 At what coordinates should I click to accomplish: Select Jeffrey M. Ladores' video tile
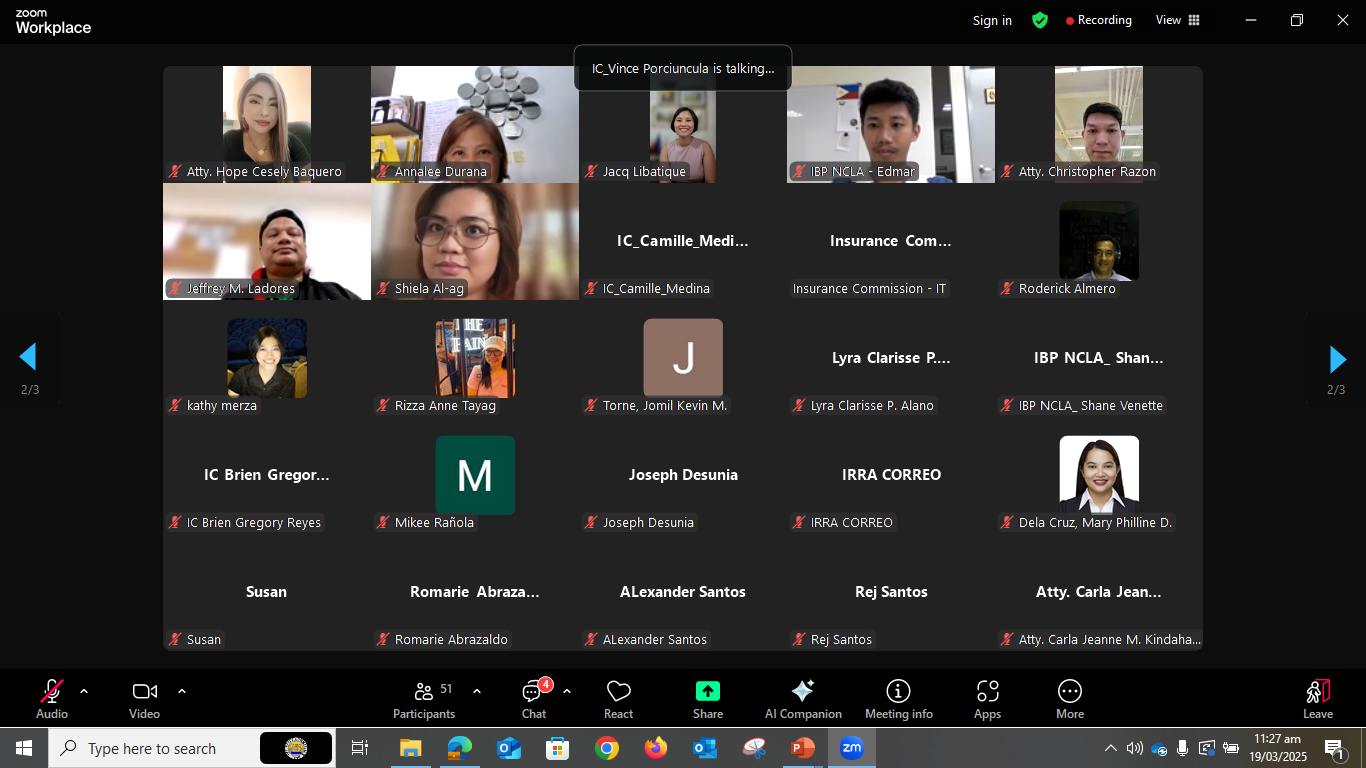click(267, 241)
